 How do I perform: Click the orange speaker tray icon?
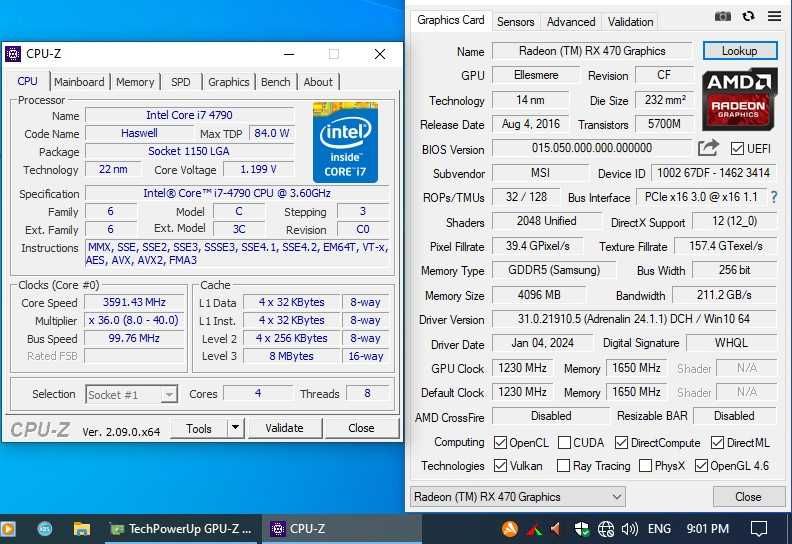(556, 529)
